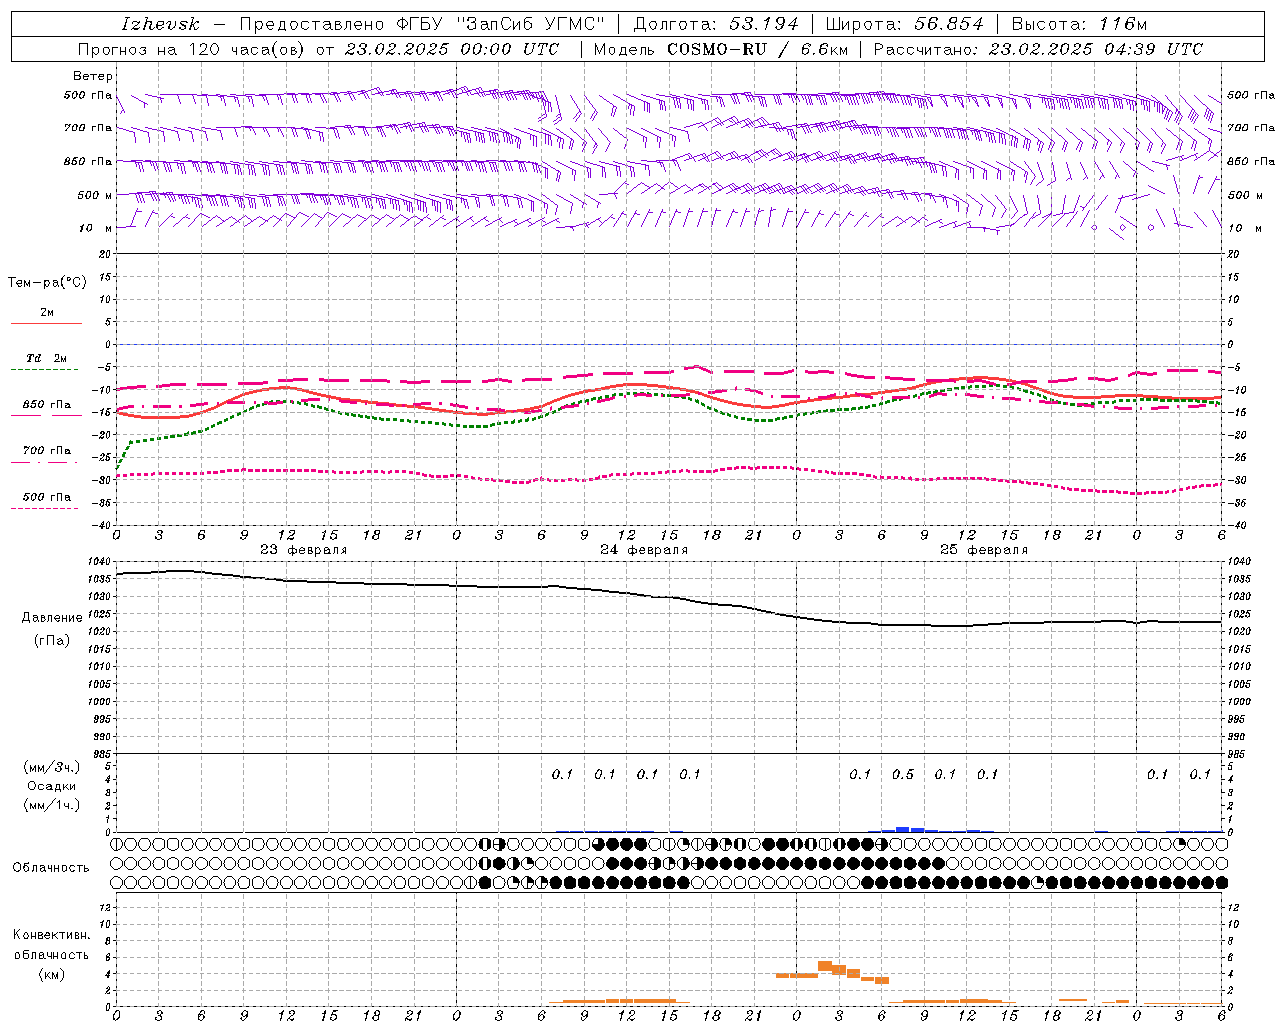Click the "Осадки" precipitation label
Viewport: 1280px width, 1024px height.
[52, 786]
